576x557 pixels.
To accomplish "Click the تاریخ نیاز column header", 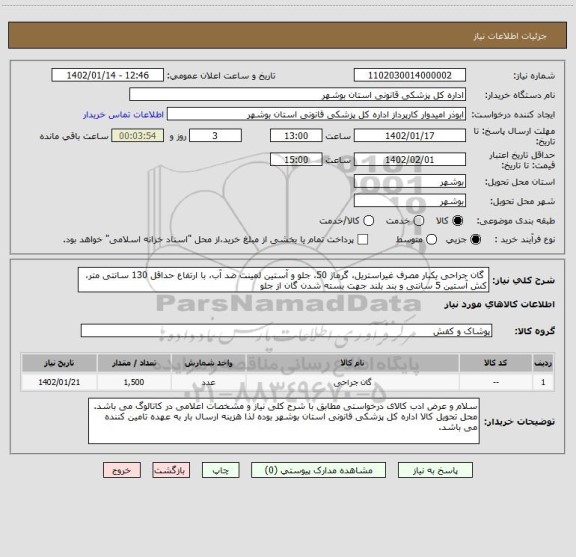I will click(59, 363).
